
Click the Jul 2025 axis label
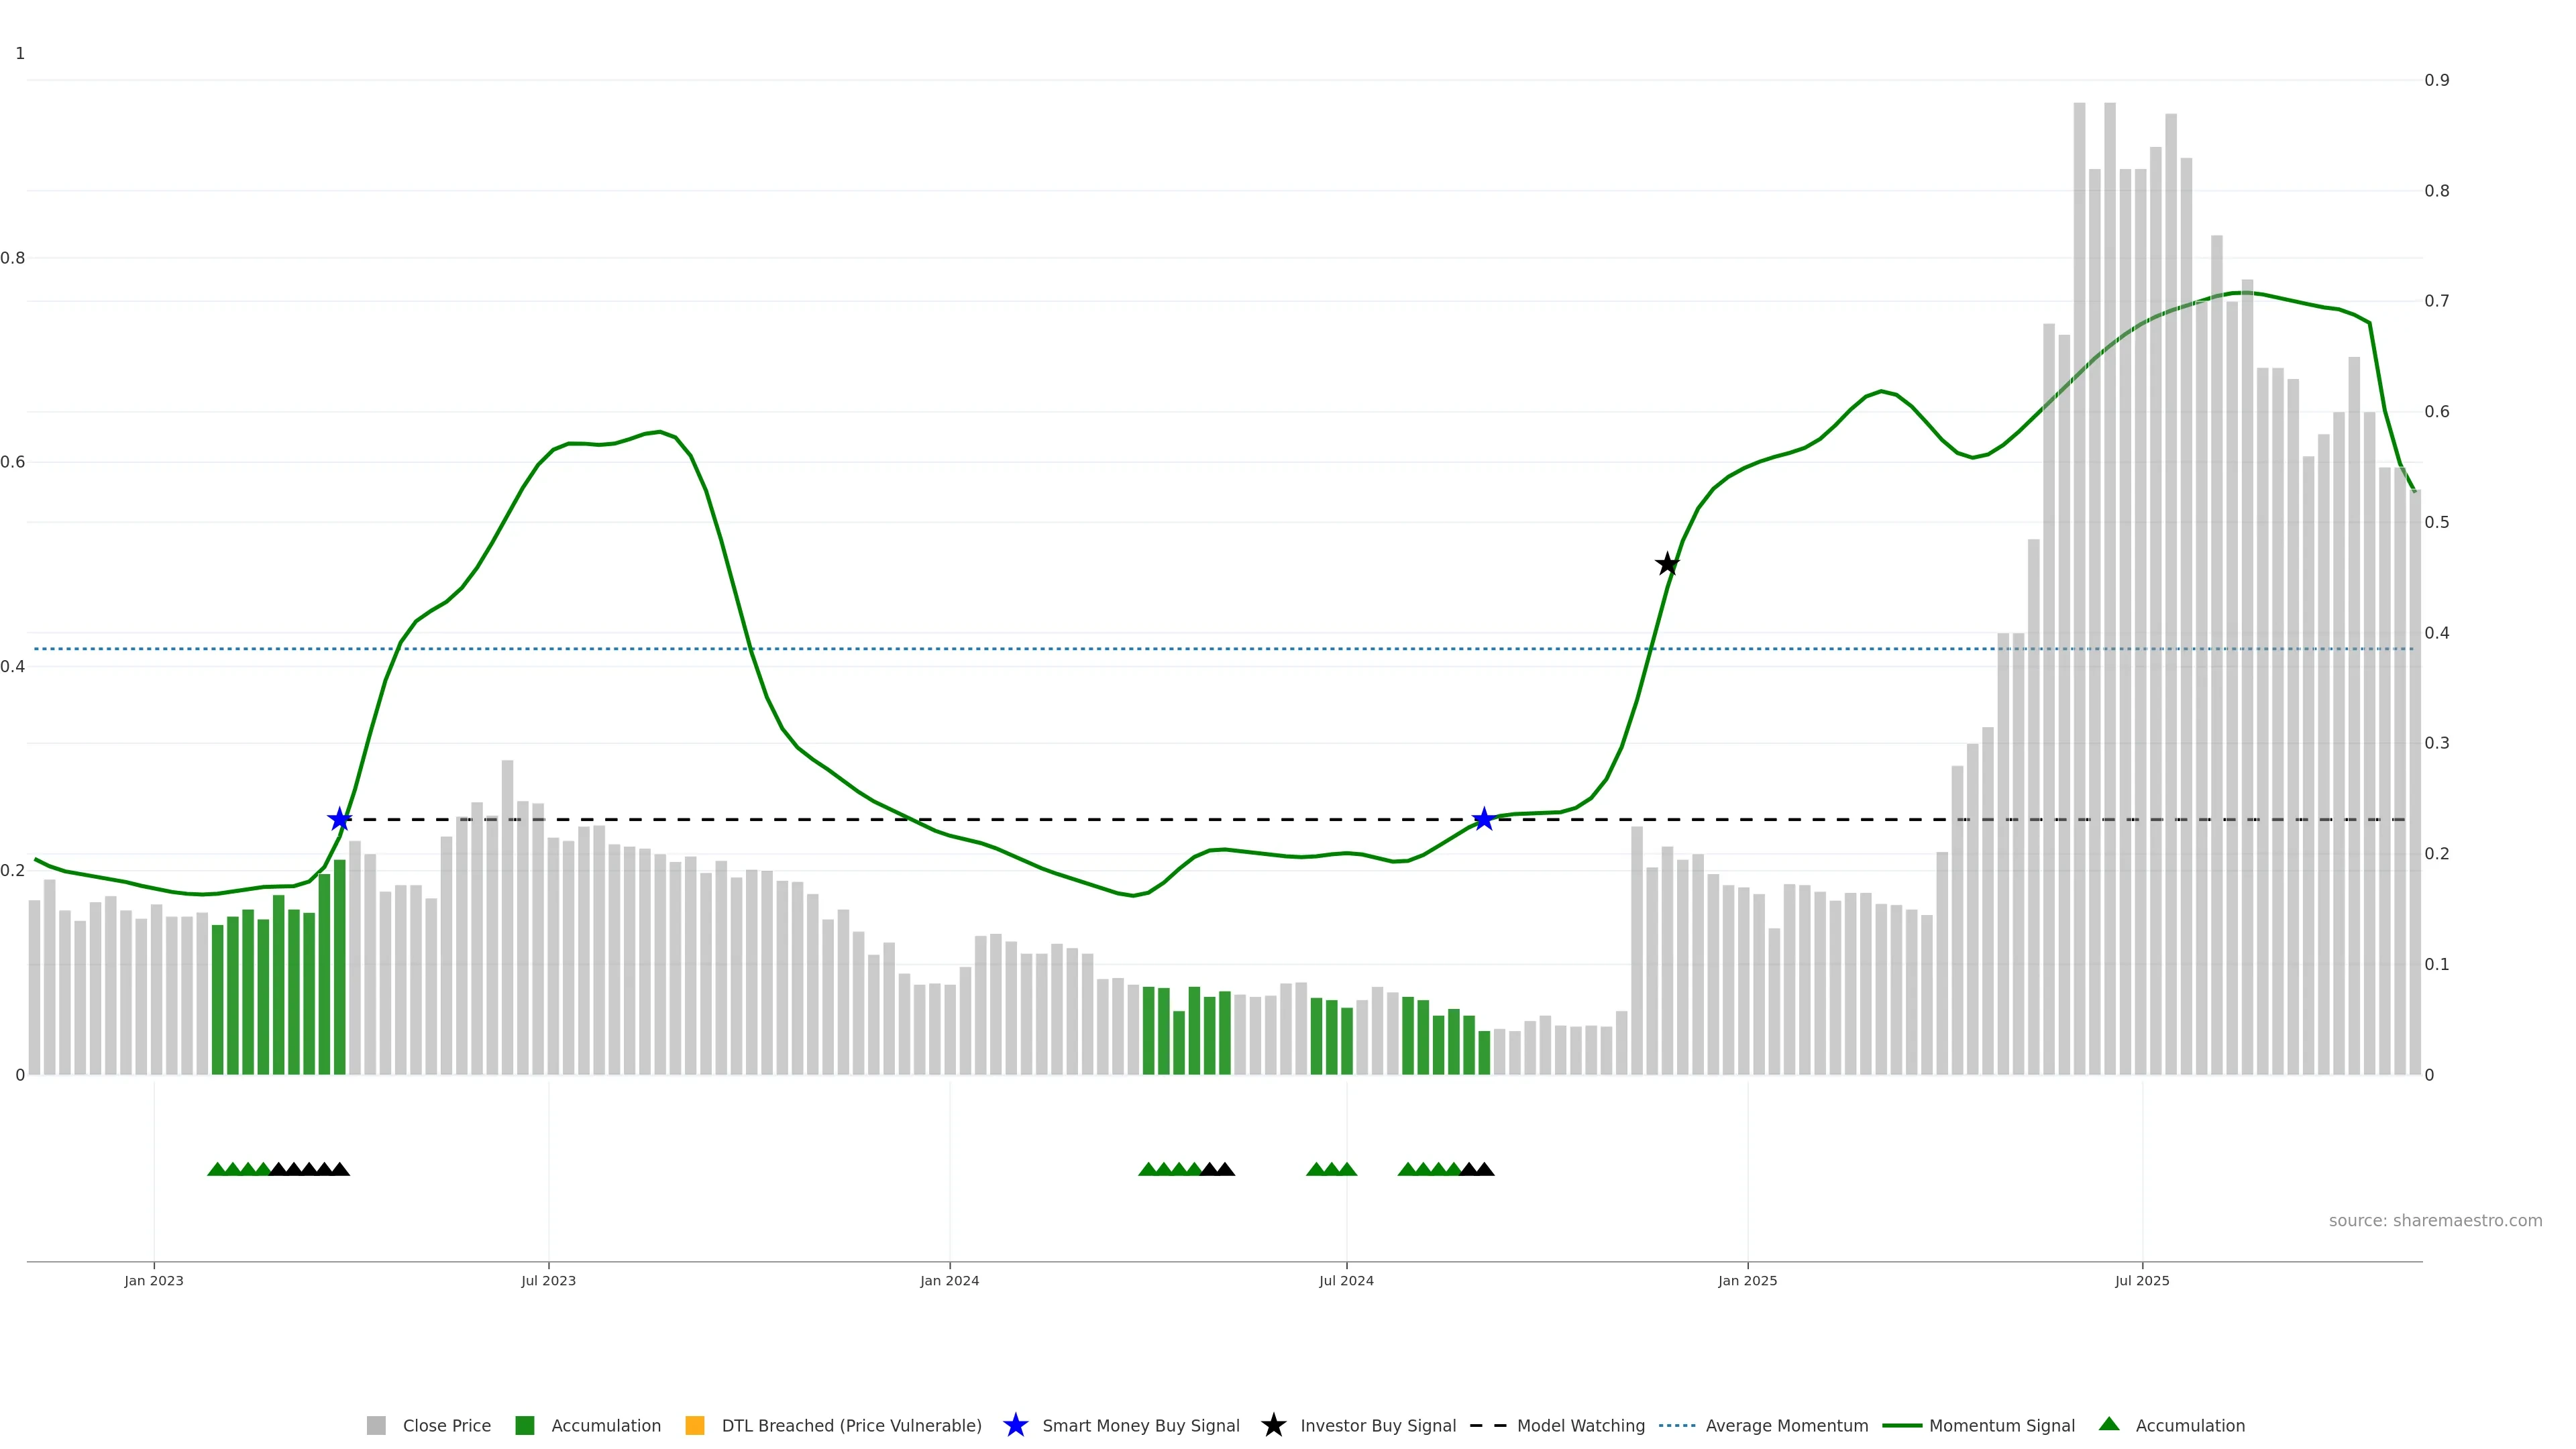pos(2142,1280)
